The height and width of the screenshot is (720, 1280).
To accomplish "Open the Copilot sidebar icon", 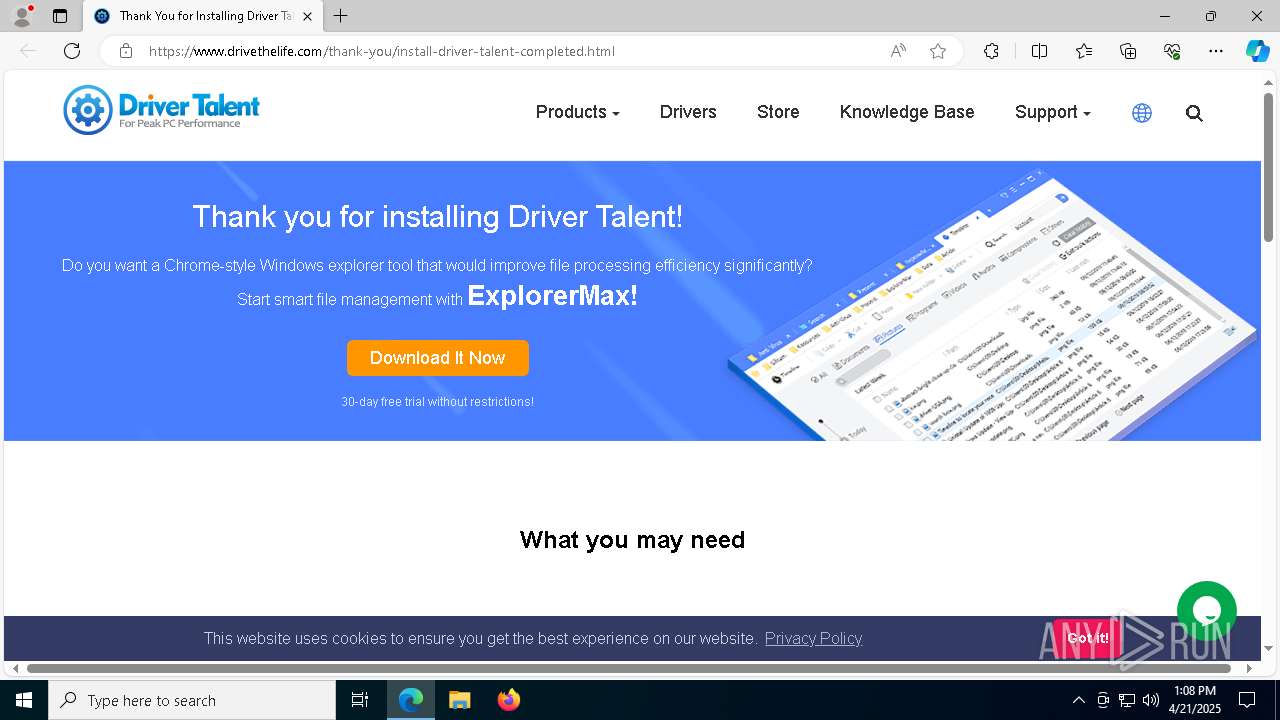I will click(1257, 51).
